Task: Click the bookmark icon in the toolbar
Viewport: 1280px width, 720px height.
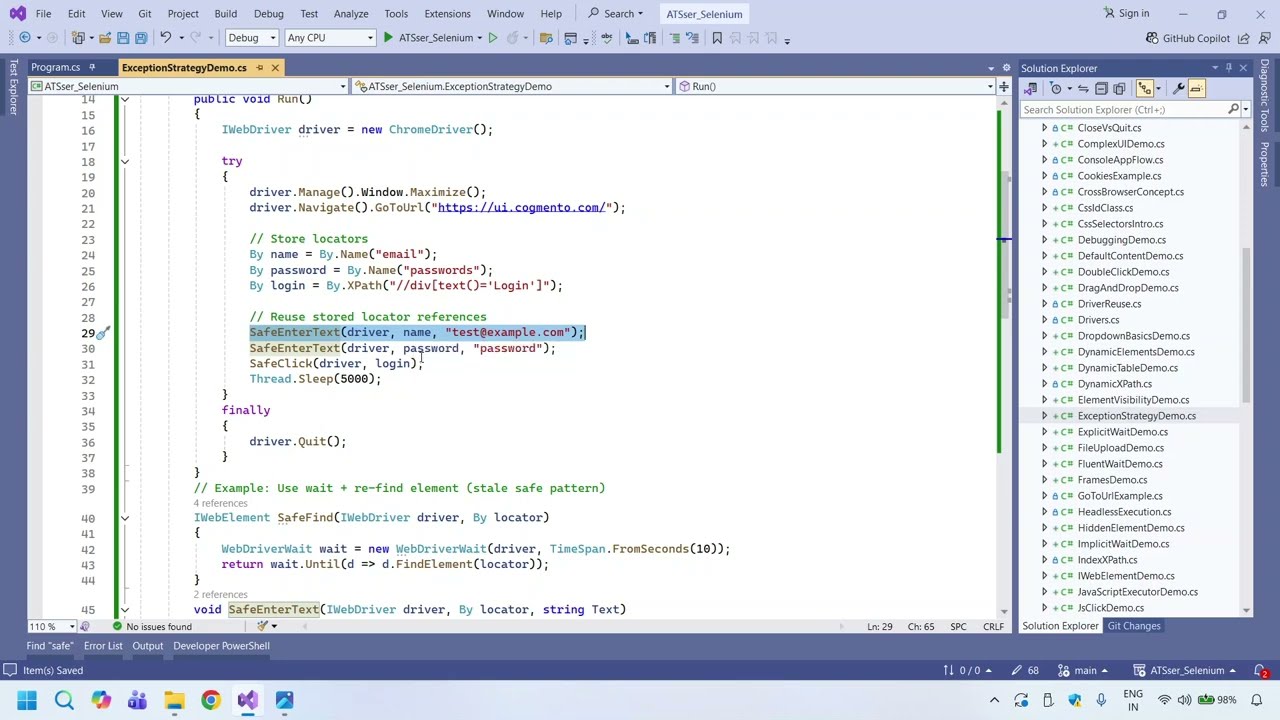Action: (717, 38)
